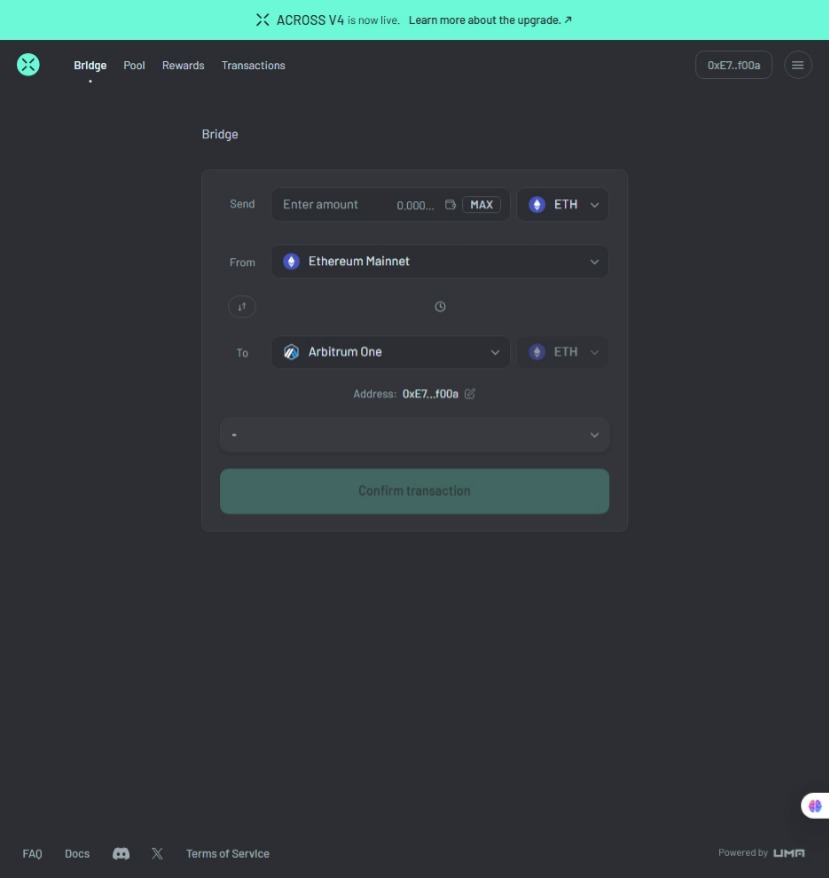Open the hamburger menu icon
Screen dimensions: 829x878
(x=798, y=65)
